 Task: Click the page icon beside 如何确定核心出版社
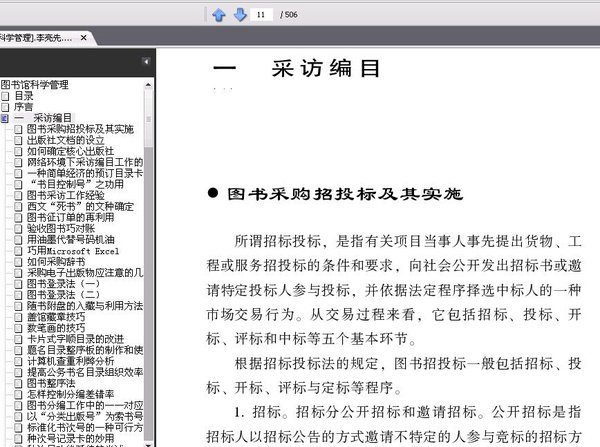18,152
